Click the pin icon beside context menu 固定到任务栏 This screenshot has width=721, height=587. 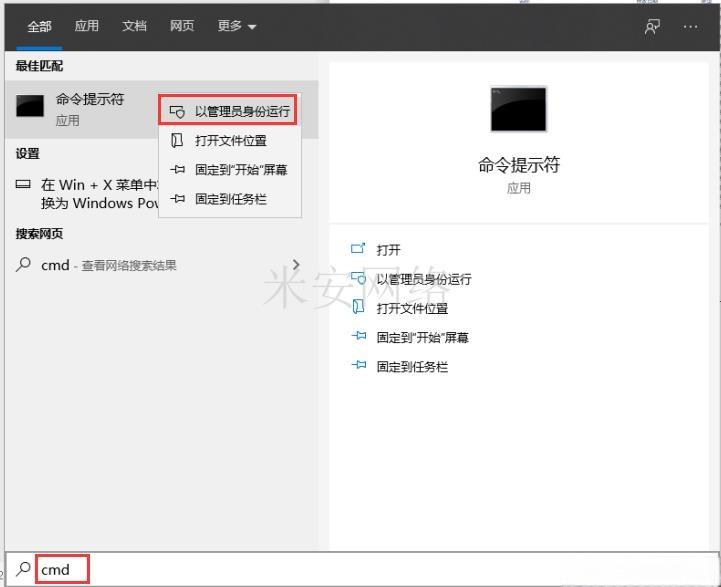pyautogui.click(x=177, y=199)
